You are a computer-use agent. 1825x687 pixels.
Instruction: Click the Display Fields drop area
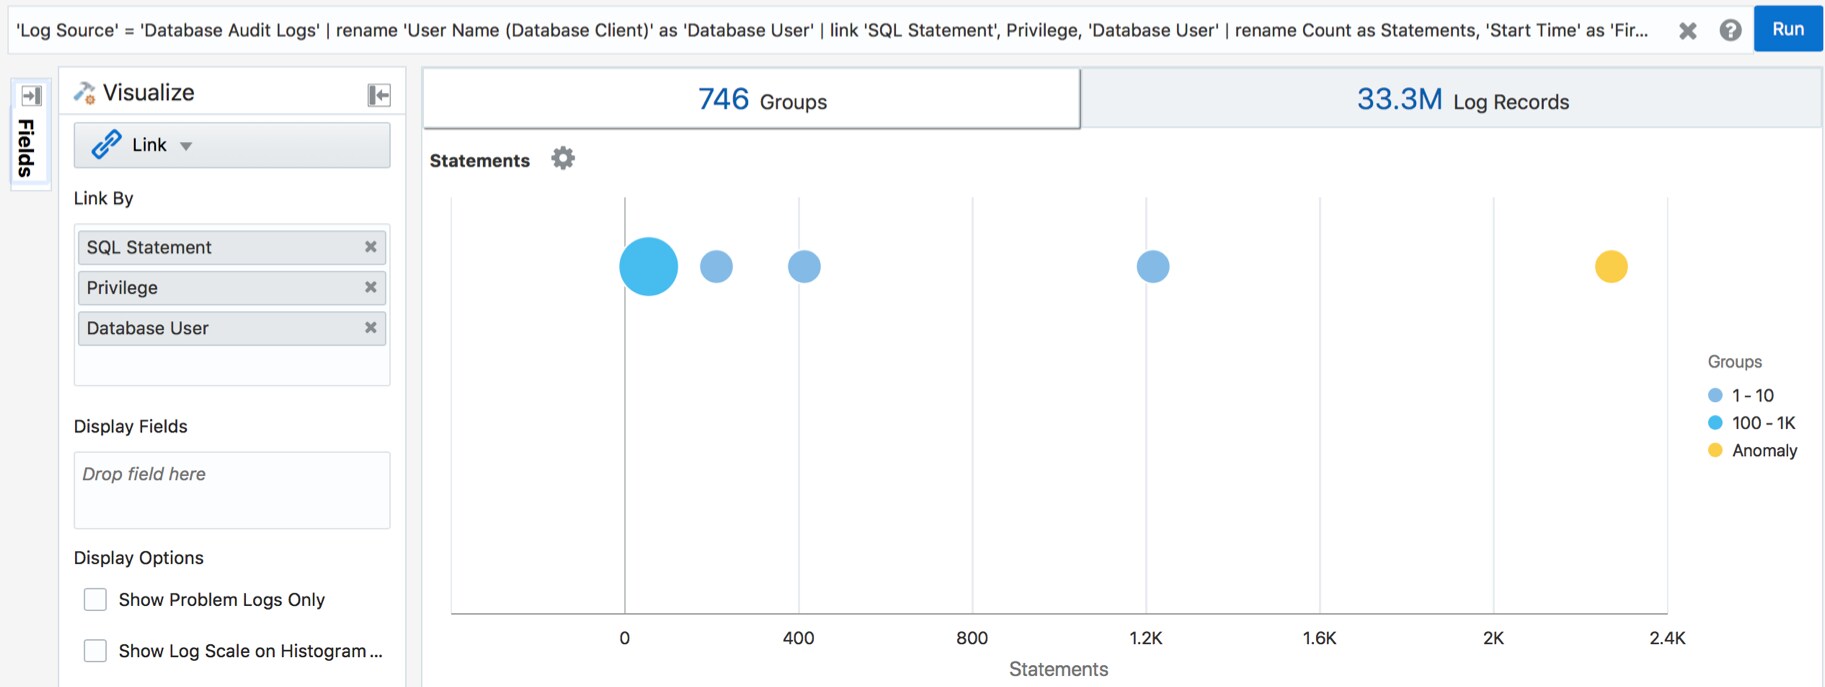pos(232,490)
